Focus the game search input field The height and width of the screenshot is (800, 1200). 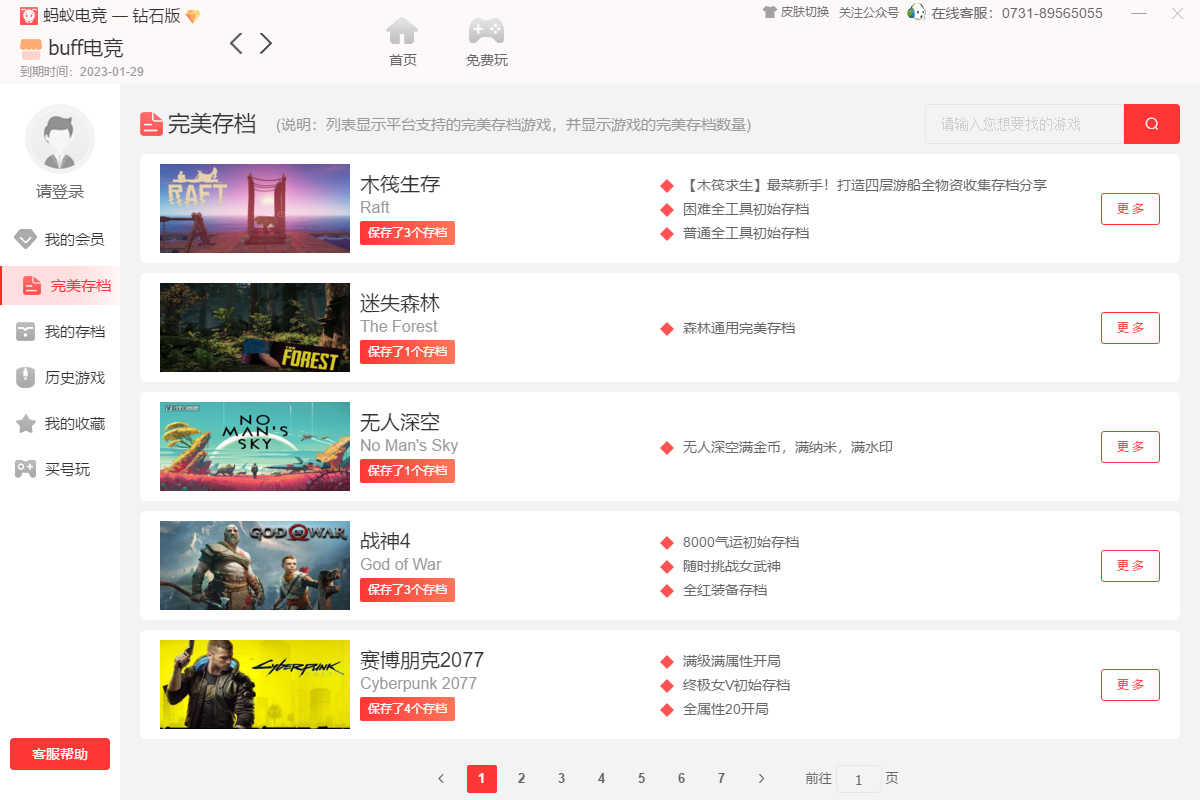(1024, 124)
